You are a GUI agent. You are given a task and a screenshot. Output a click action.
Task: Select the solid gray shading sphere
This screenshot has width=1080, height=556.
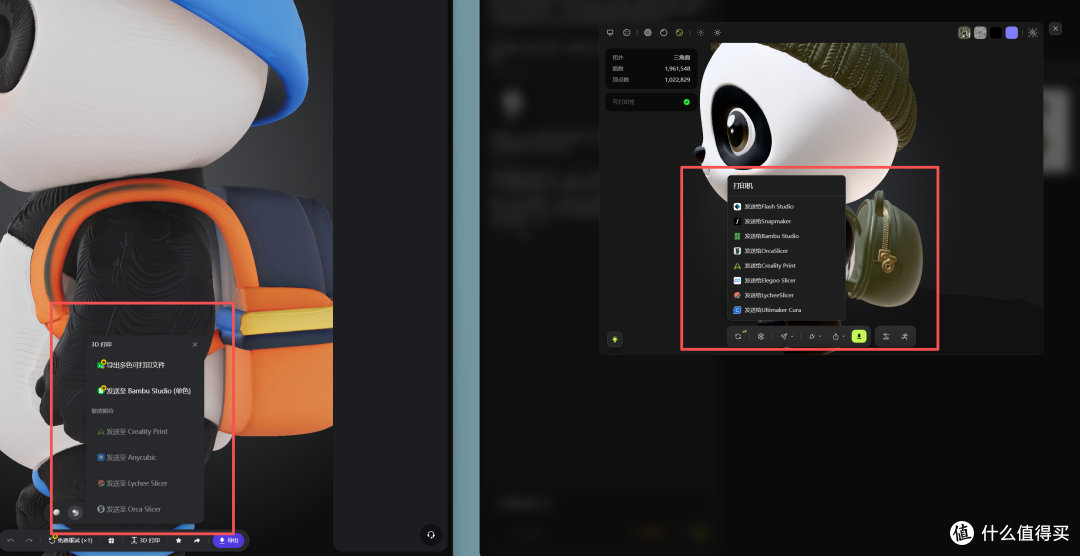point(647,32)
